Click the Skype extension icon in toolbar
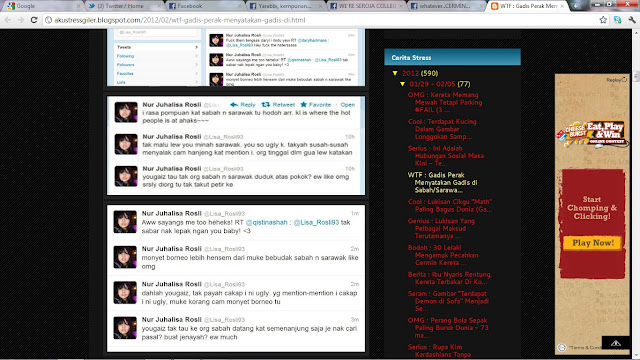The height and width of the screenshot is (360, 640). [618, 20]
